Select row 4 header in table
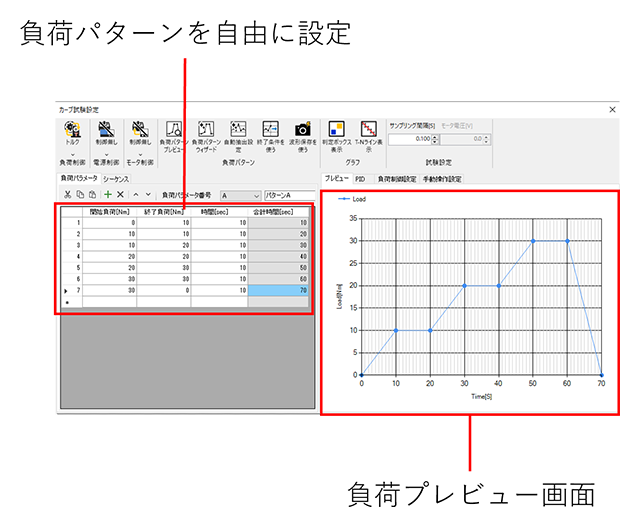This screenshot has height=527, width=640. [72, 256]
